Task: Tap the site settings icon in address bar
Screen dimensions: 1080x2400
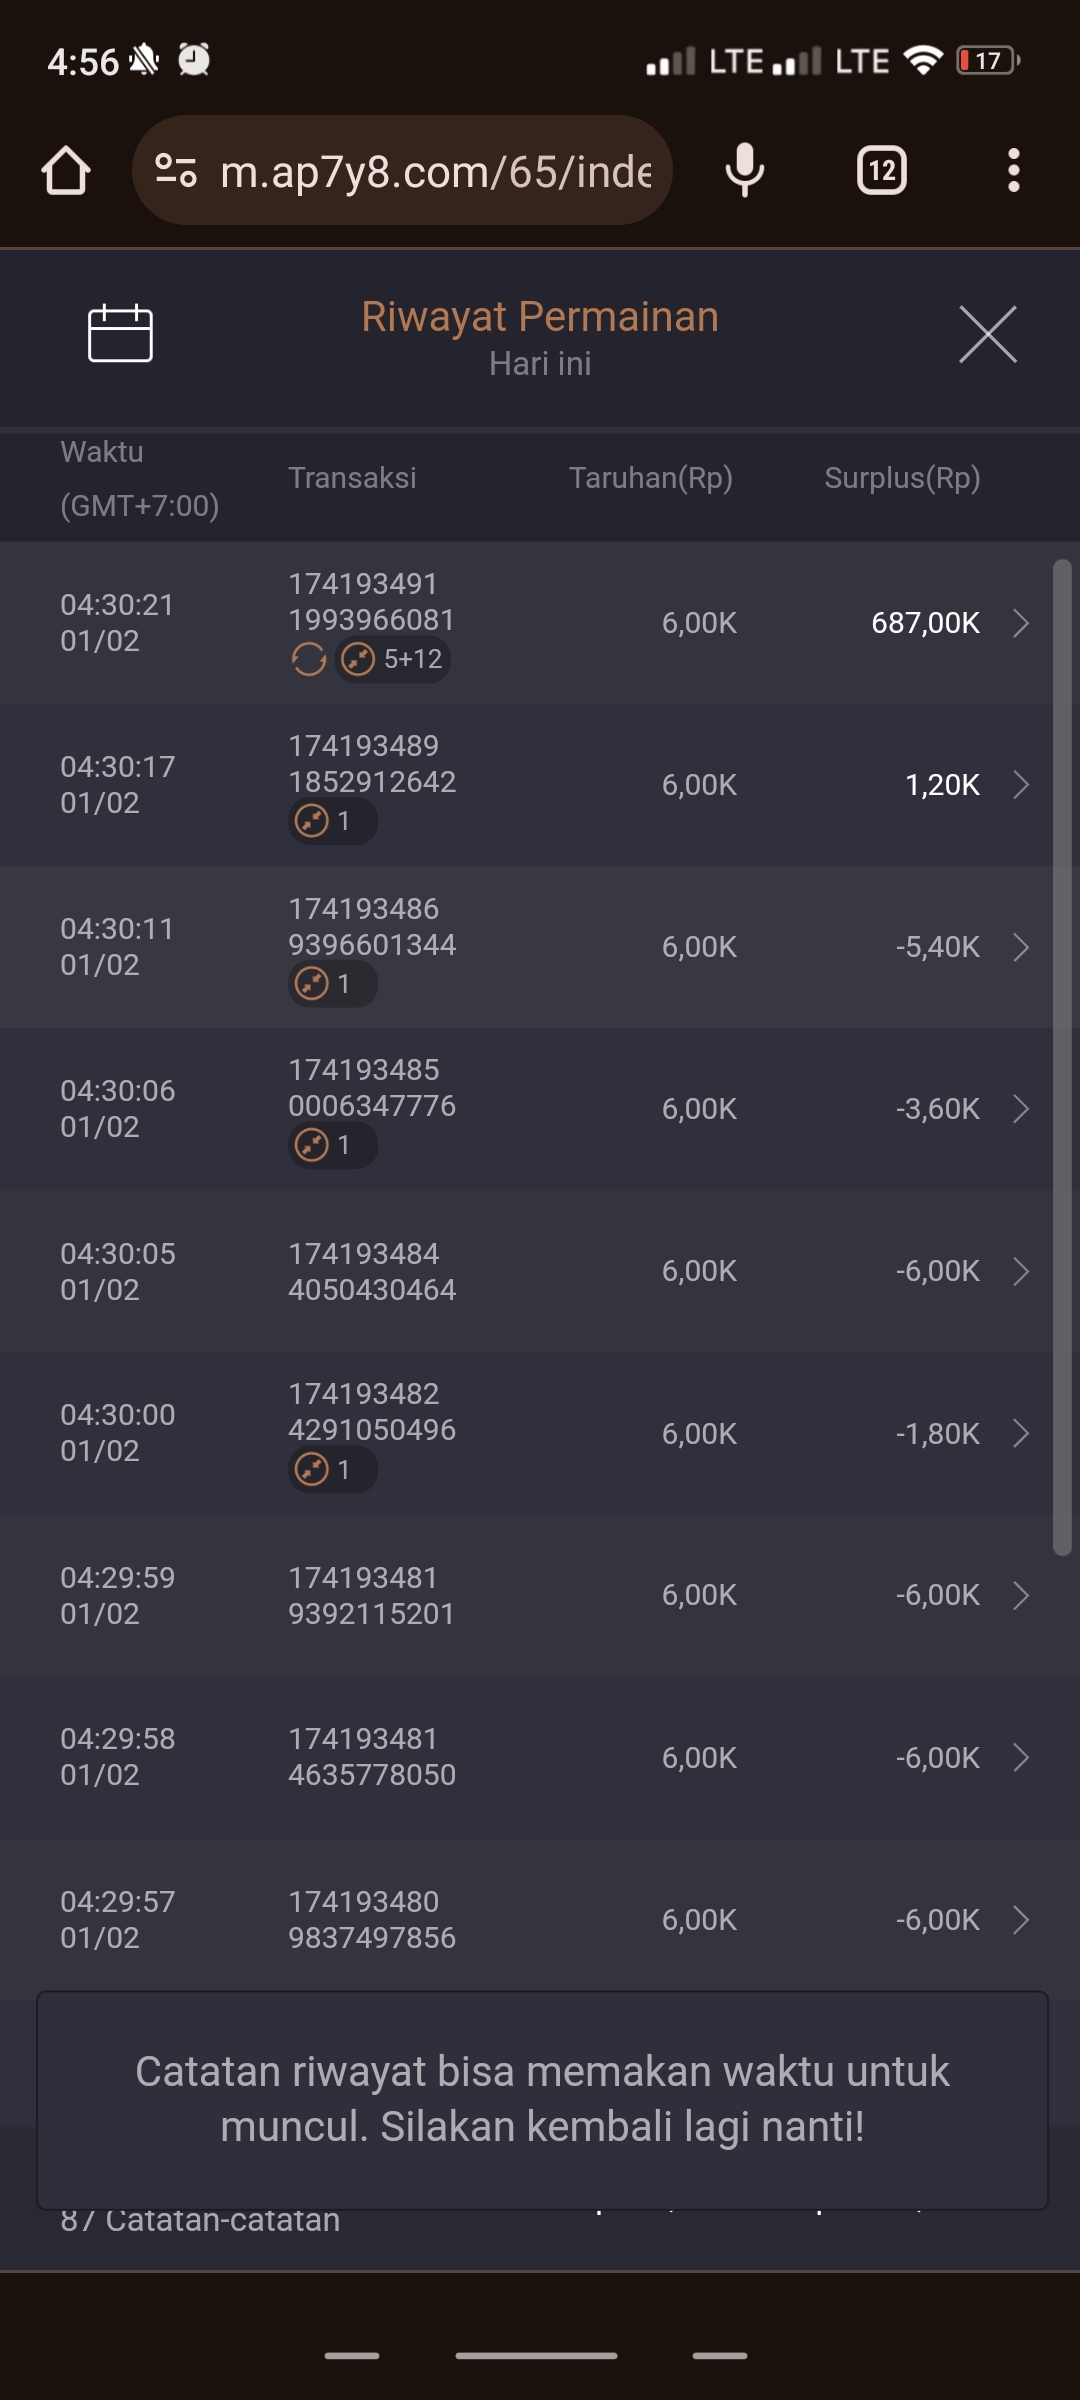Action: pyautogui.click(x=176, y=171)
